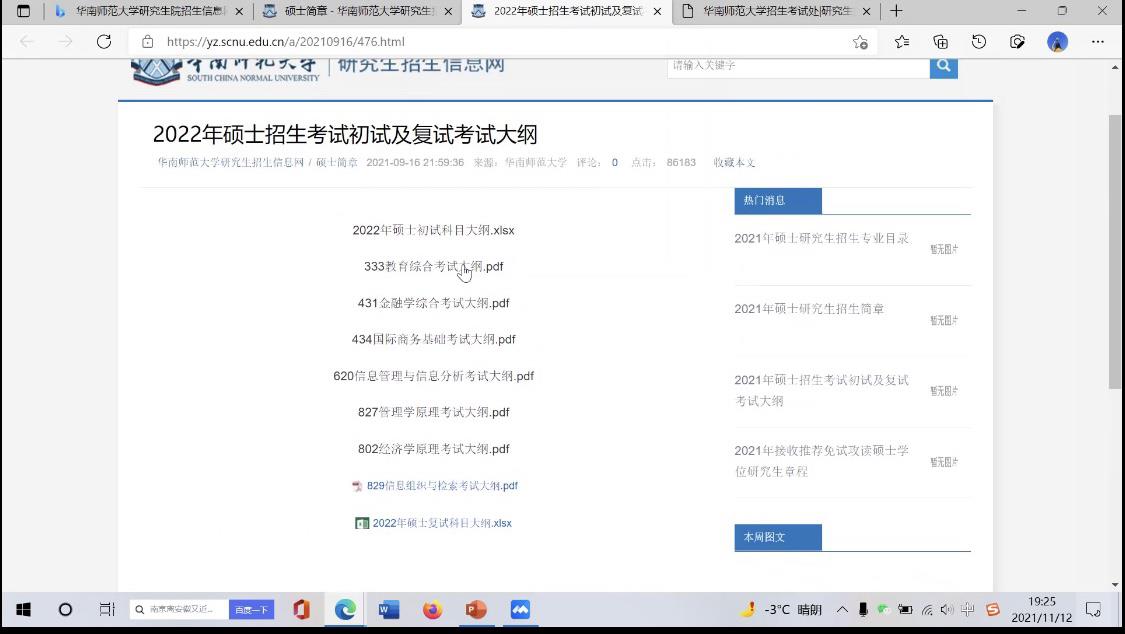Click the page vertical scrollbar thumb
This screenshot has width=1125, height=634.
1115,250
